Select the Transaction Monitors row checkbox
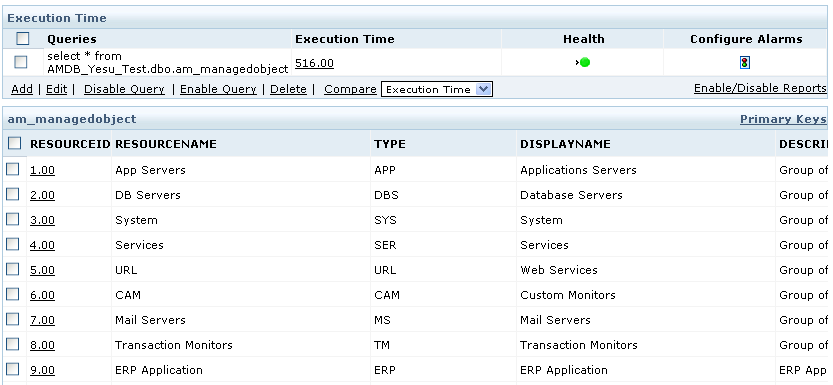 tap(12, 344)
